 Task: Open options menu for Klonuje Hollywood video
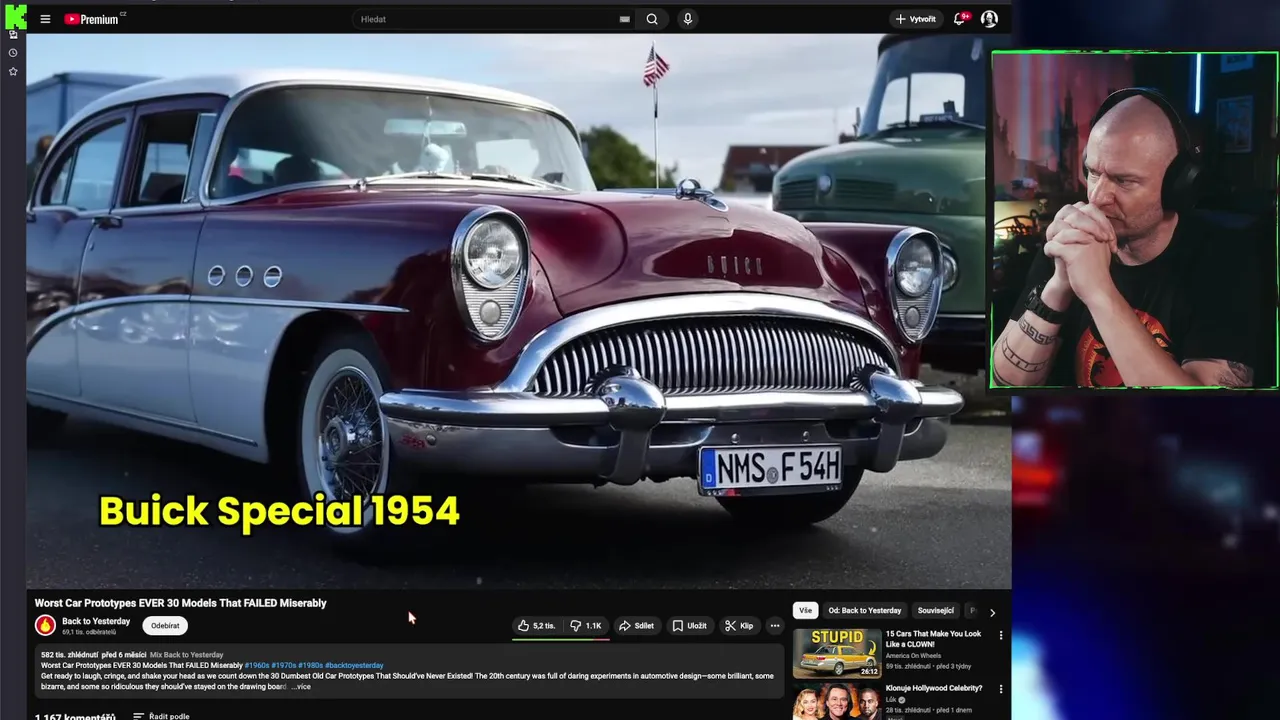click(x=1000, y=689)
